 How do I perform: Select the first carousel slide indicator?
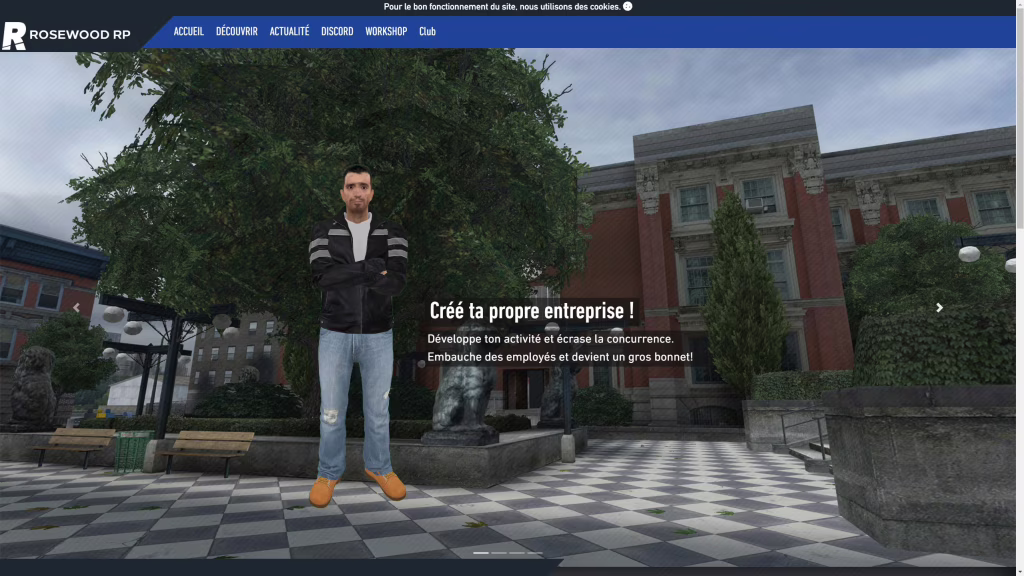tap(481, 553)
